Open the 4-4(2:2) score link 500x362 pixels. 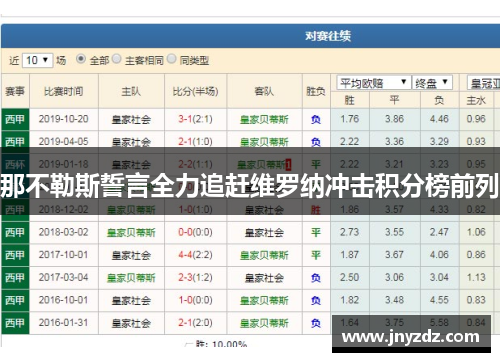click(195, 255)
